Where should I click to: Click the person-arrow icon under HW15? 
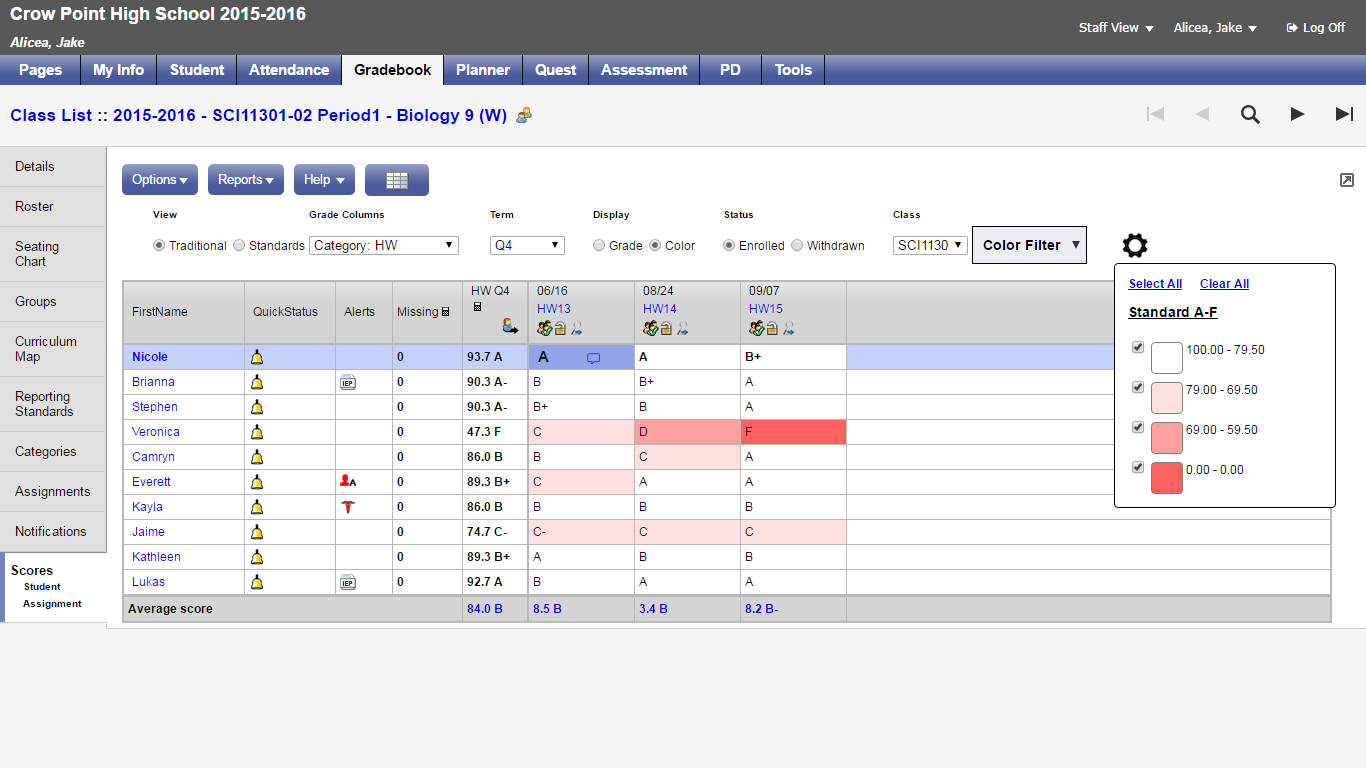(788, 328)
